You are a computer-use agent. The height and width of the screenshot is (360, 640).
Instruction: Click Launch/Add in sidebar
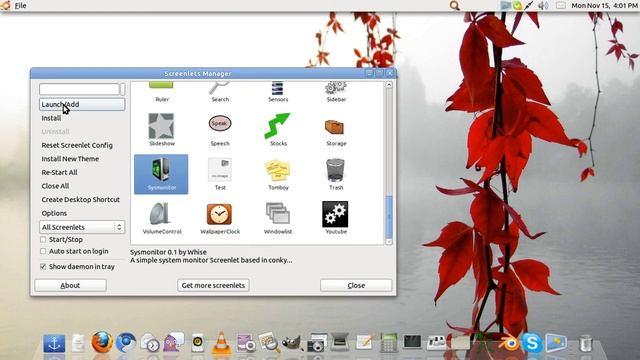82,104
